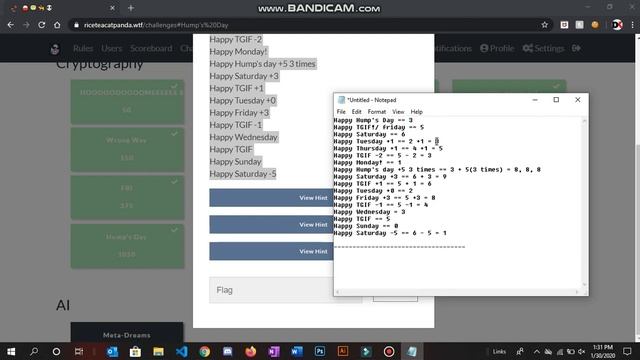Launch Outlook from the taskbar
The image size is (640, 360).
(112, 351)
